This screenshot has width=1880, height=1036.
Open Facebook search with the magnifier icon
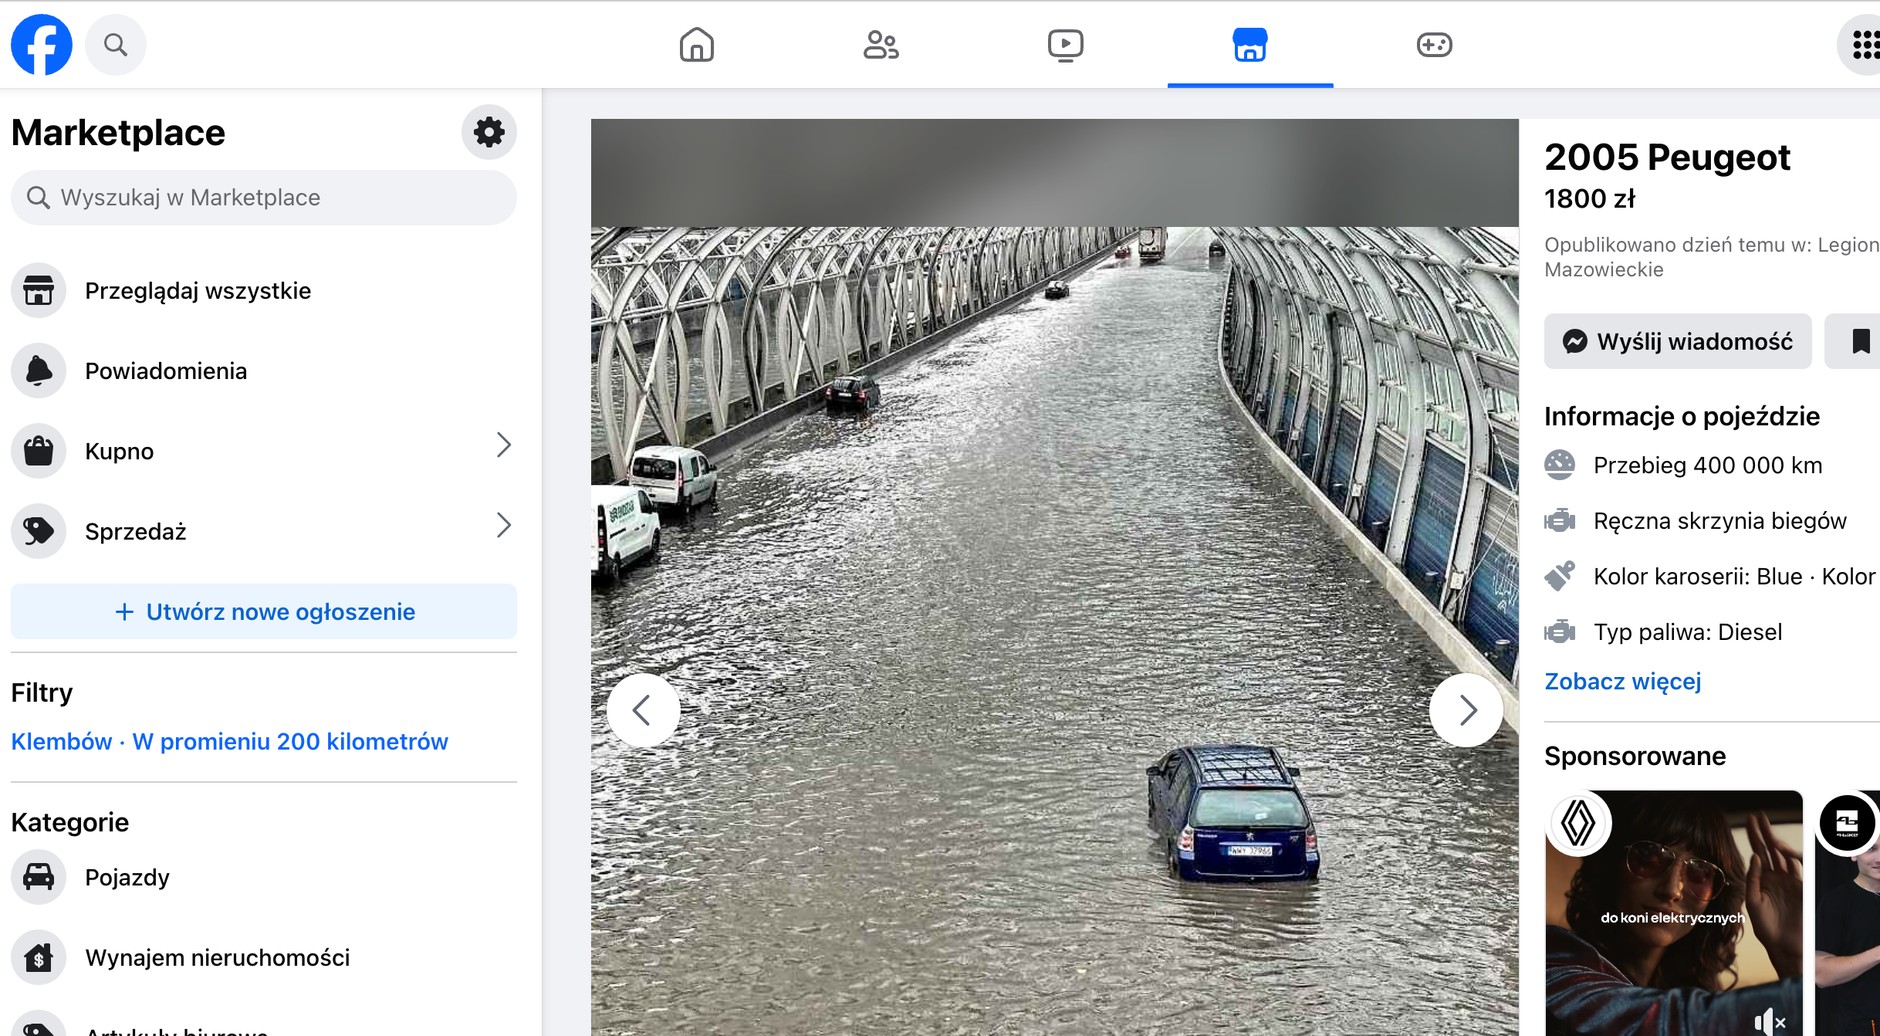116,44
